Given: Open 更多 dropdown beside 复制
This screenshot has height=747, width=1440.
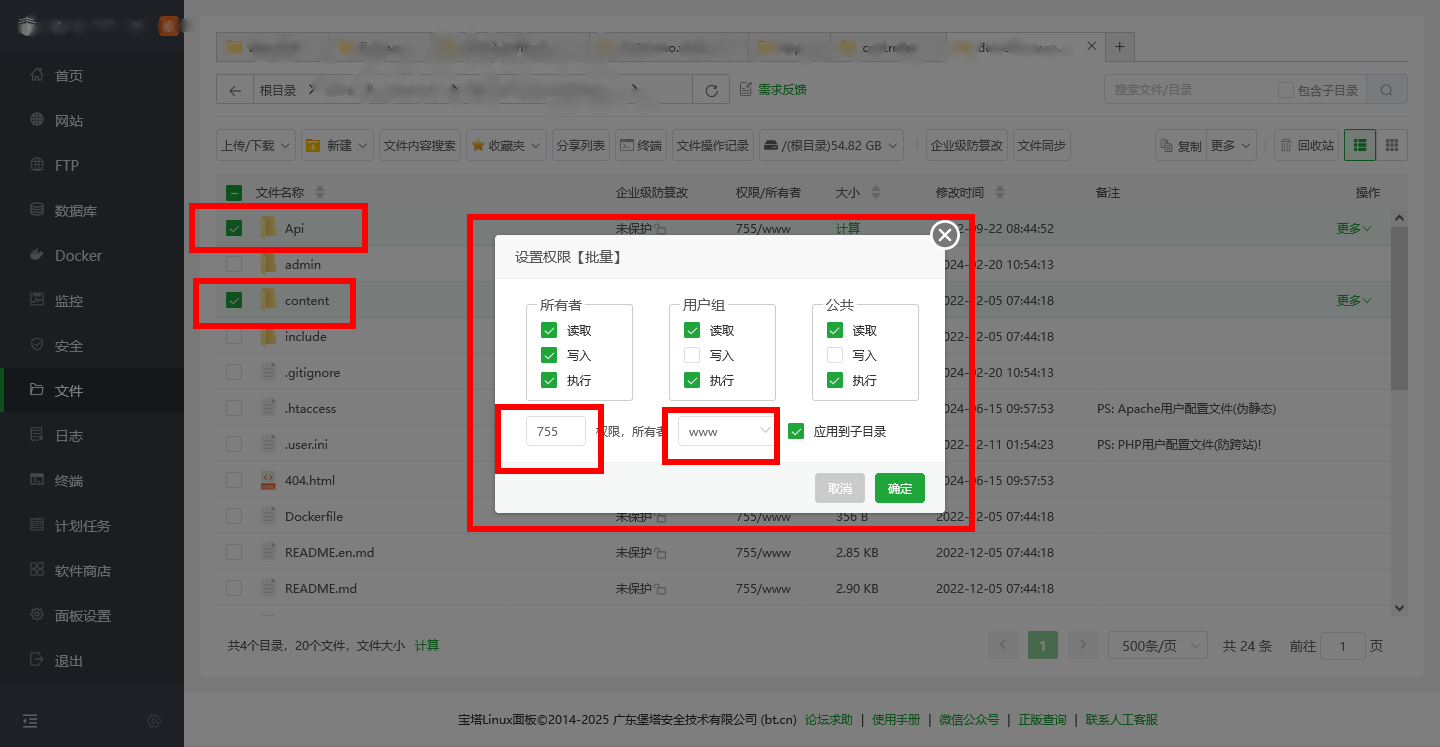Looking at the screenshot, I should tap(1231, 145).
